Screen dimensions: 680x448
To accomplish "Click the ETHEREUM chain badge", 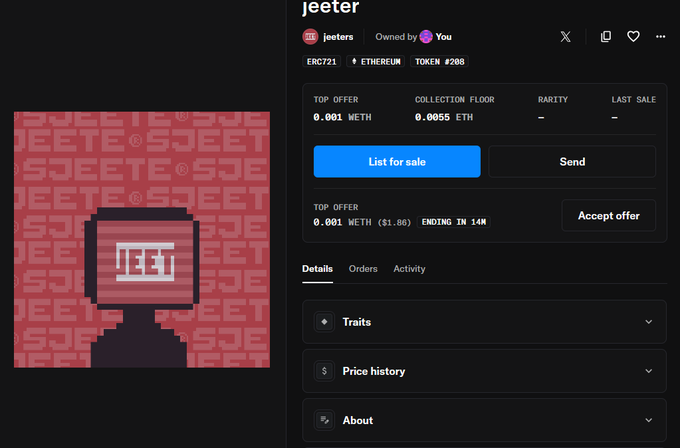I will [x=376, y=62].
